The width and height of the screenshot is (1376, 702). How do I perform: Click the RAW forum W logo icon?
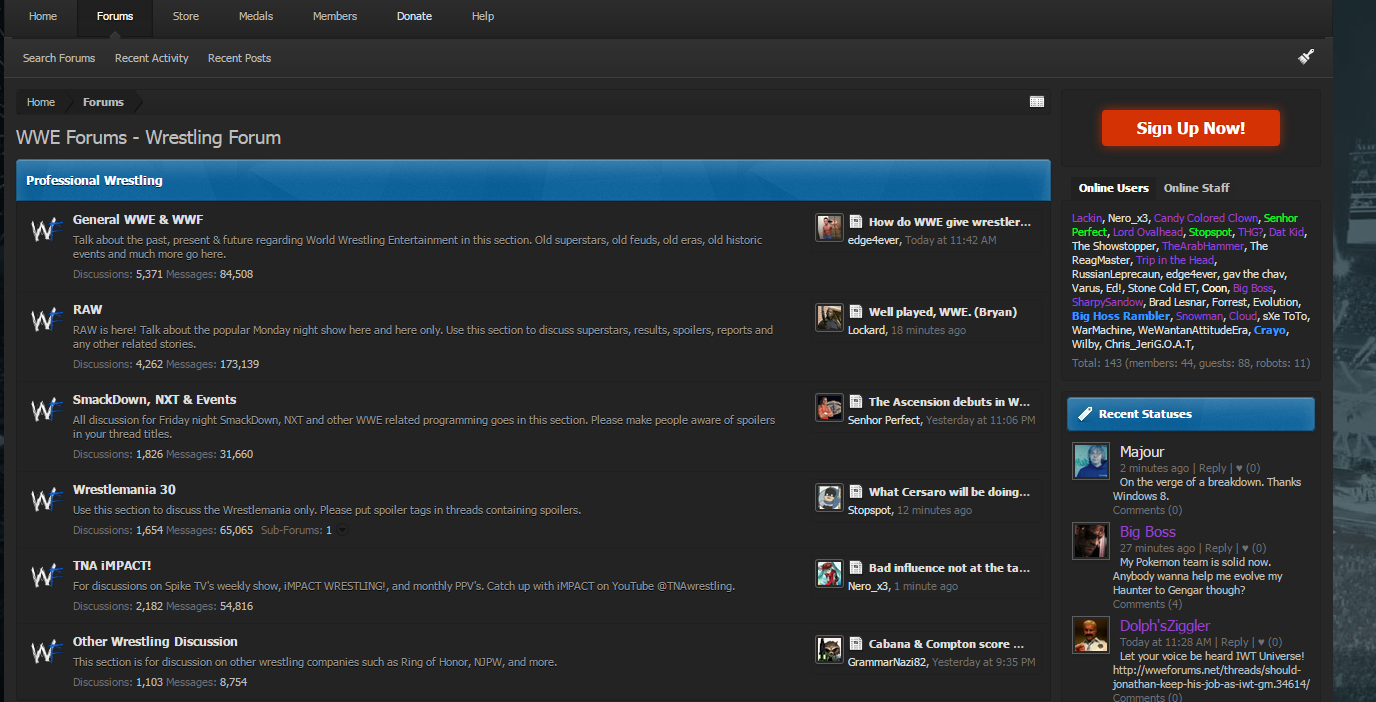pos(45,320)
